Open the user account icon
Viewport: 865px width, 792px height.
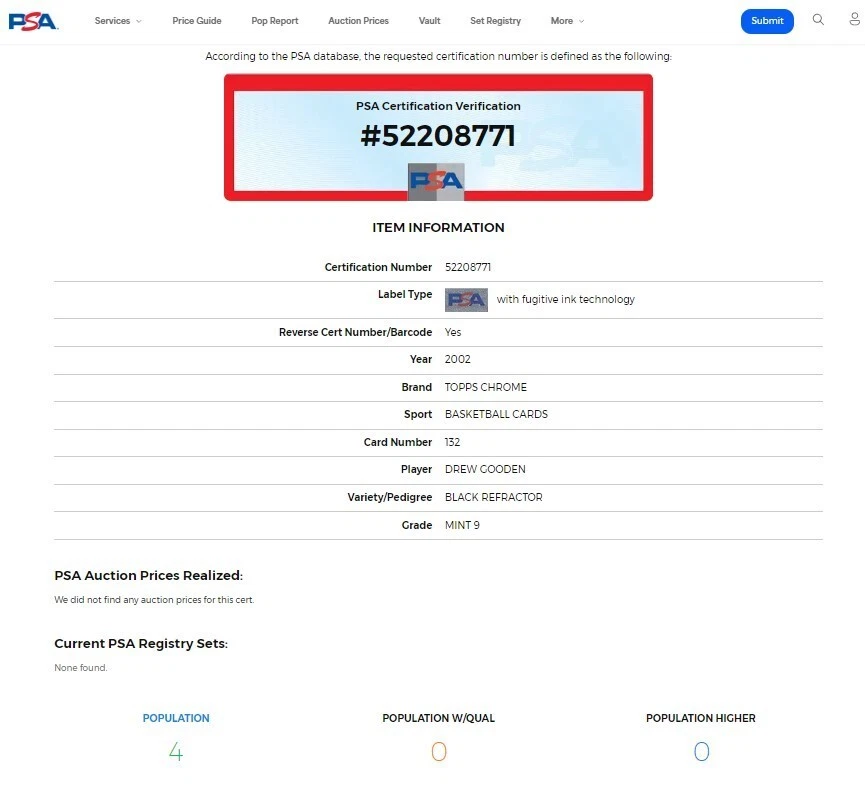point(854,20)
